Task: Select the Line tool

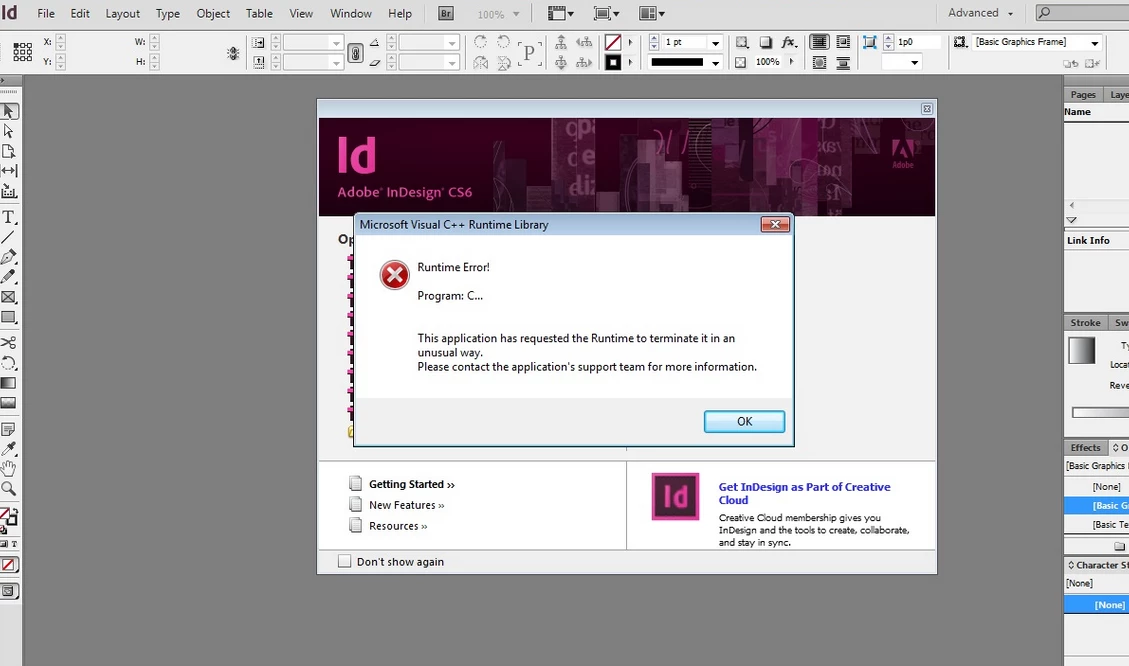Action: coord(9,237)
